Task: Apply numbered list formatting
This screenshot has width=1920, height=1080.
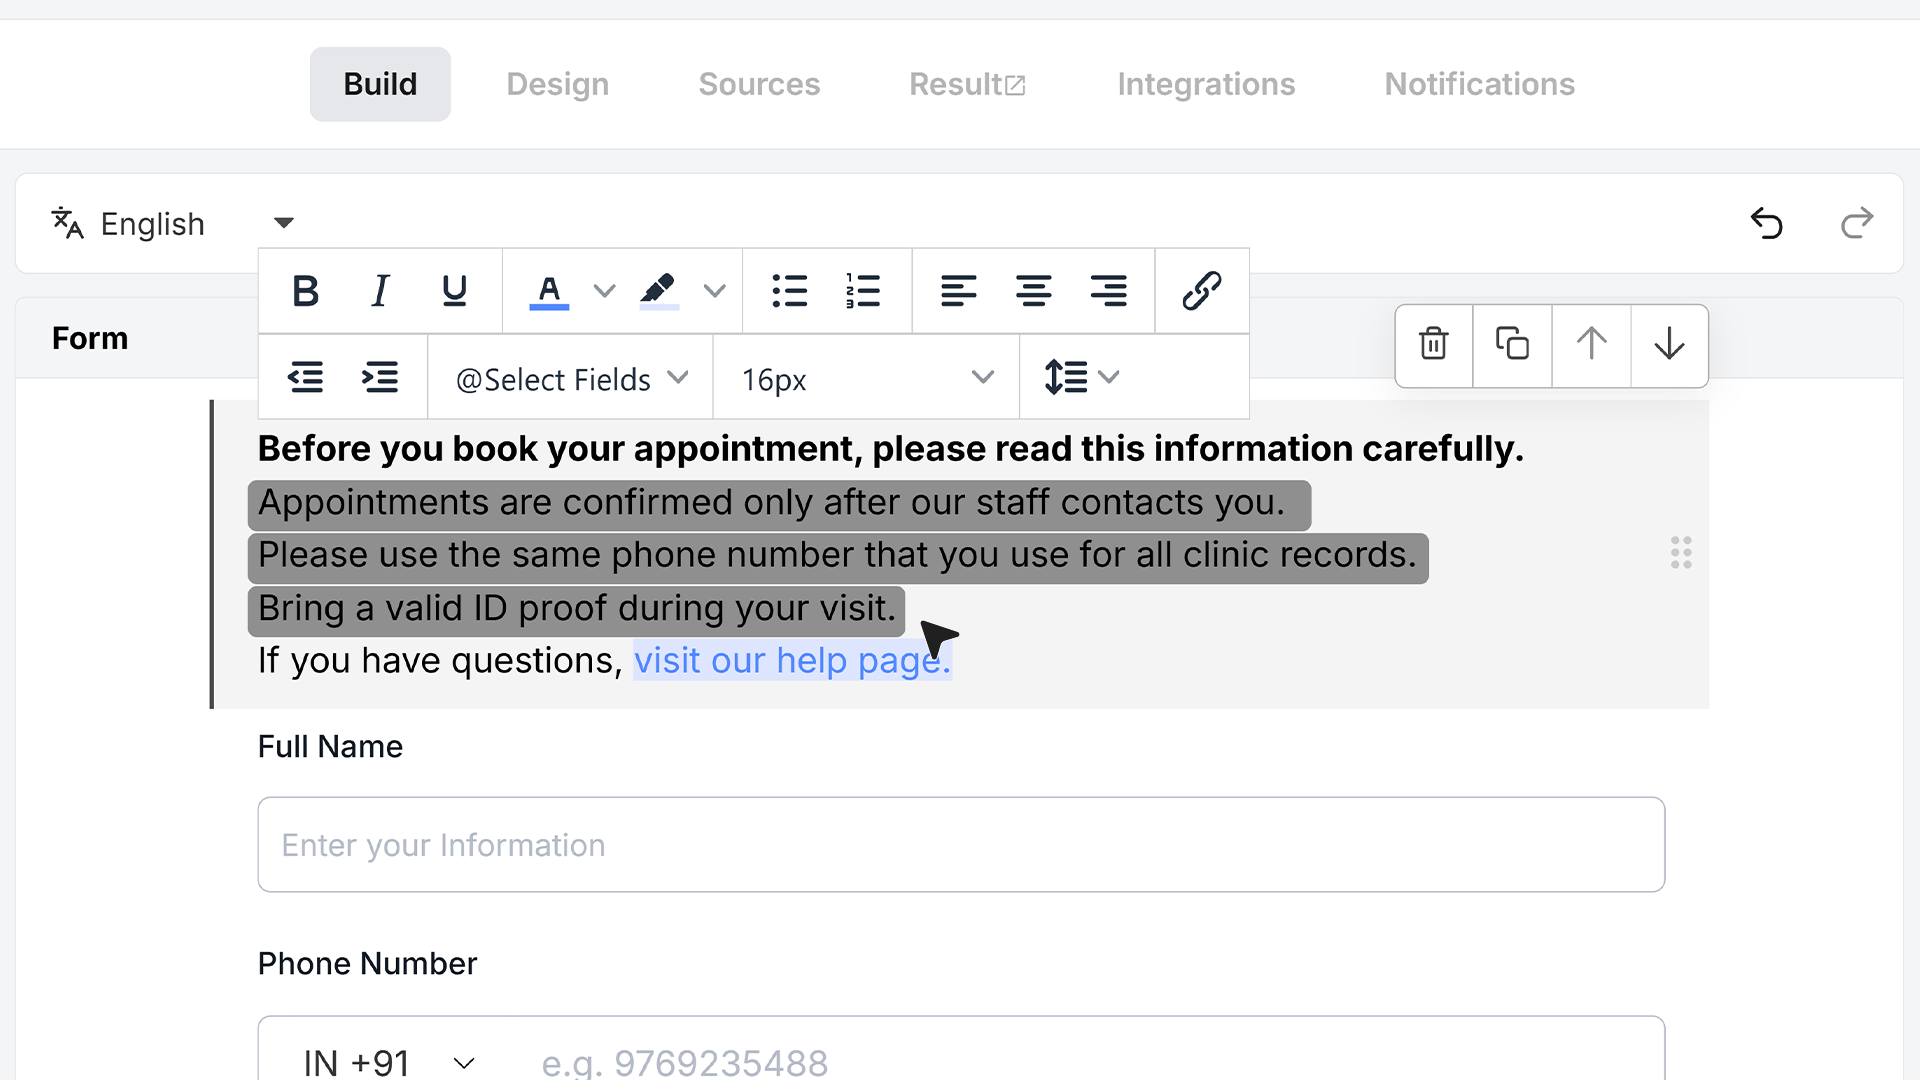Action: (863, 291)
